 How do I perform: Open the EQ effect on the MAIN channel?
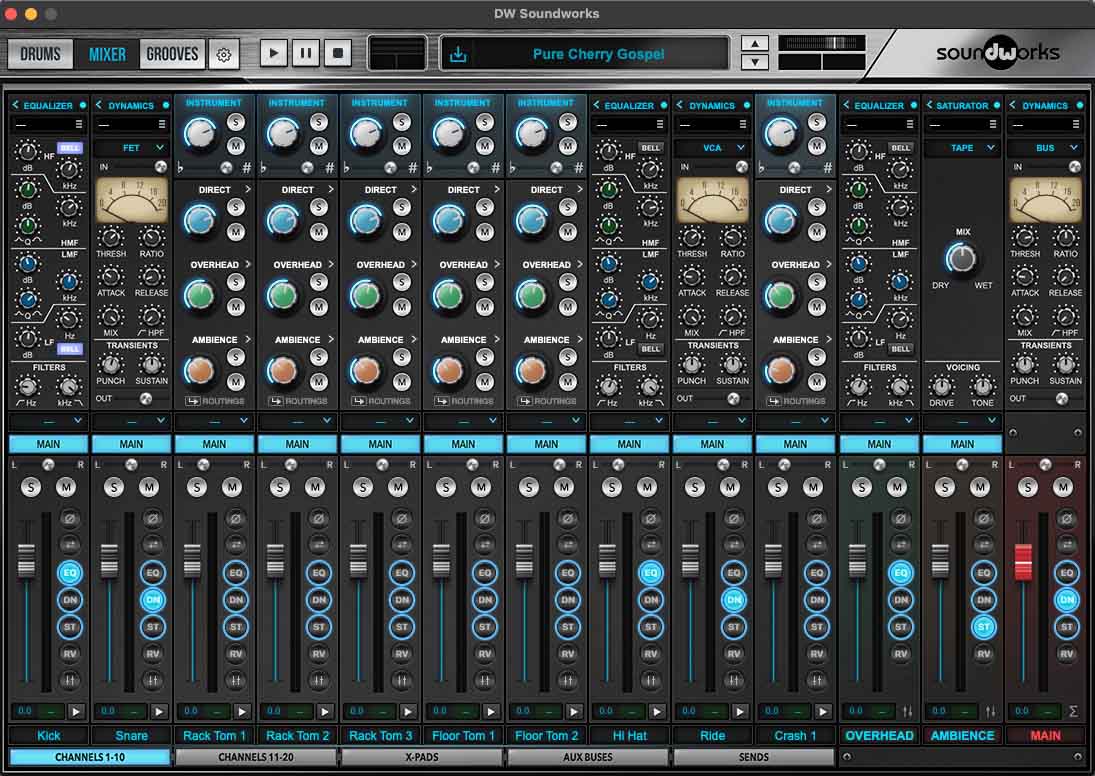pyautogui.click(x=1066, y=573)
